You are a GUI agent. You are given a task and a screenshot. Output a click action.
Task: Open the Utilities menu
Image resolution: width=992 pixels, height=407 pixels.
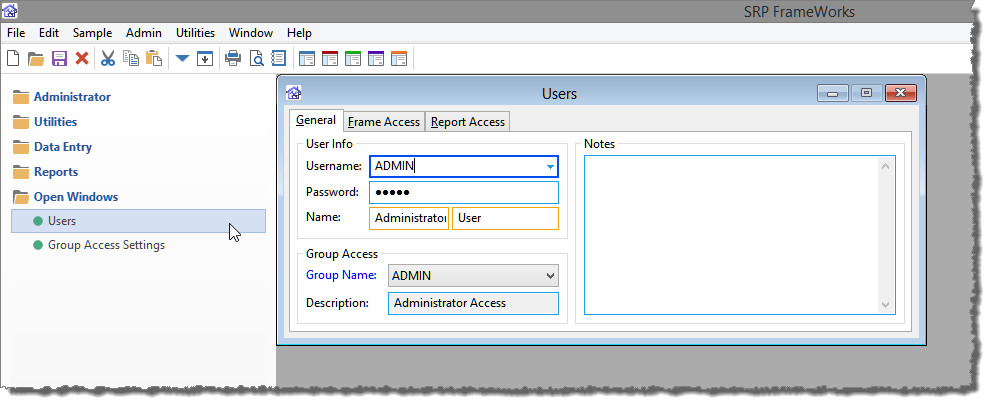195,33
